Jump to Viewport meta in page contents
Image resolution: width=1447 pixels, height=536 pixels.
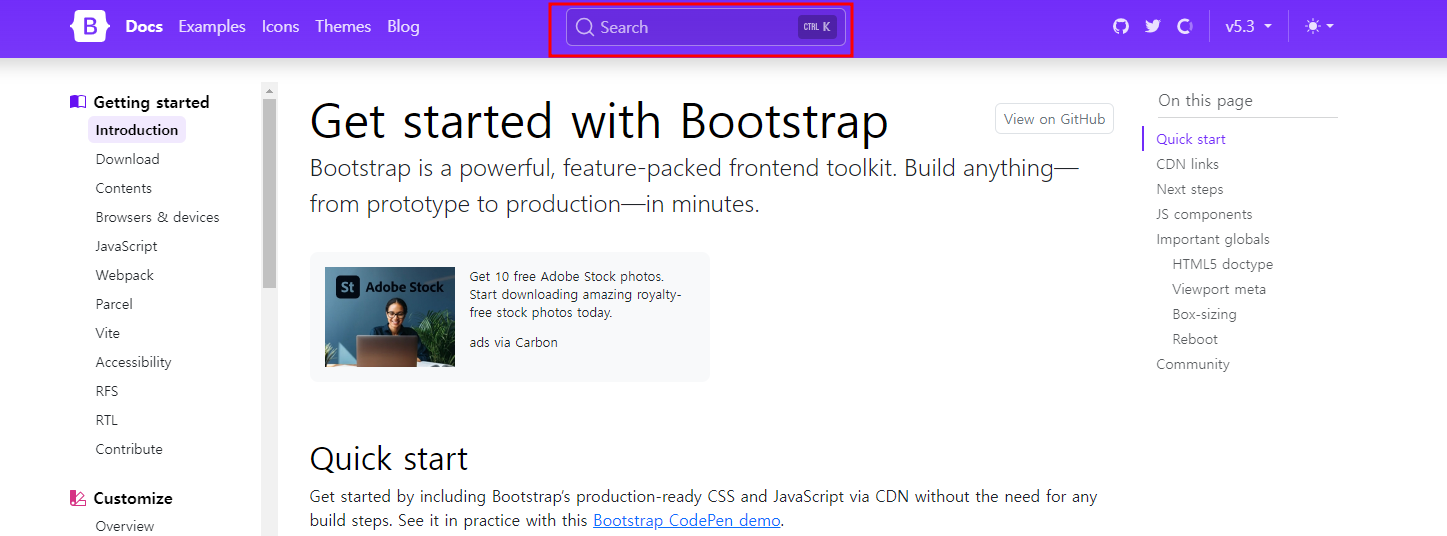click(1219, 289)
